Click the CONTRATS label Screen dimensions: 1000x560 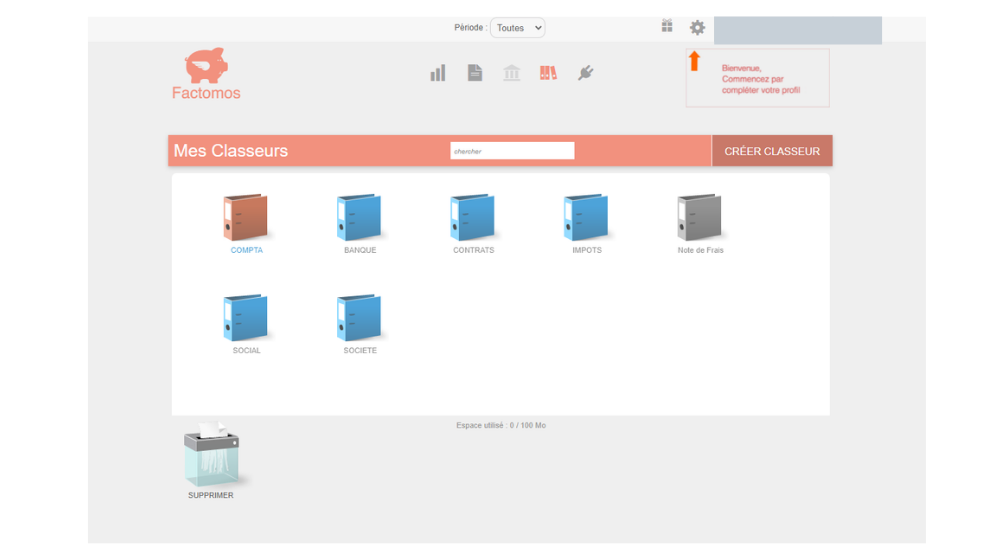[473, 250]
